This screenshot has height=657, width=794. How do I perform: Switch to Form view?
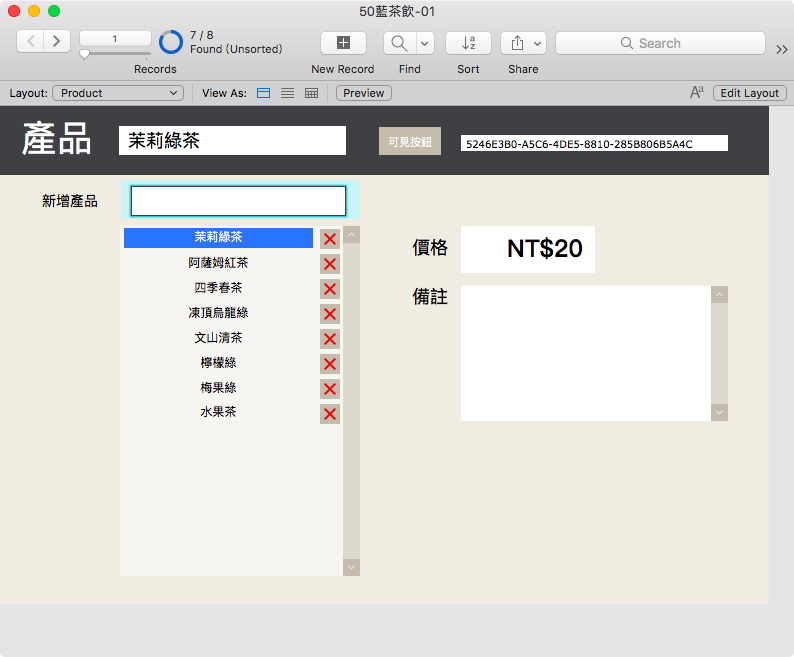[263, 93]
